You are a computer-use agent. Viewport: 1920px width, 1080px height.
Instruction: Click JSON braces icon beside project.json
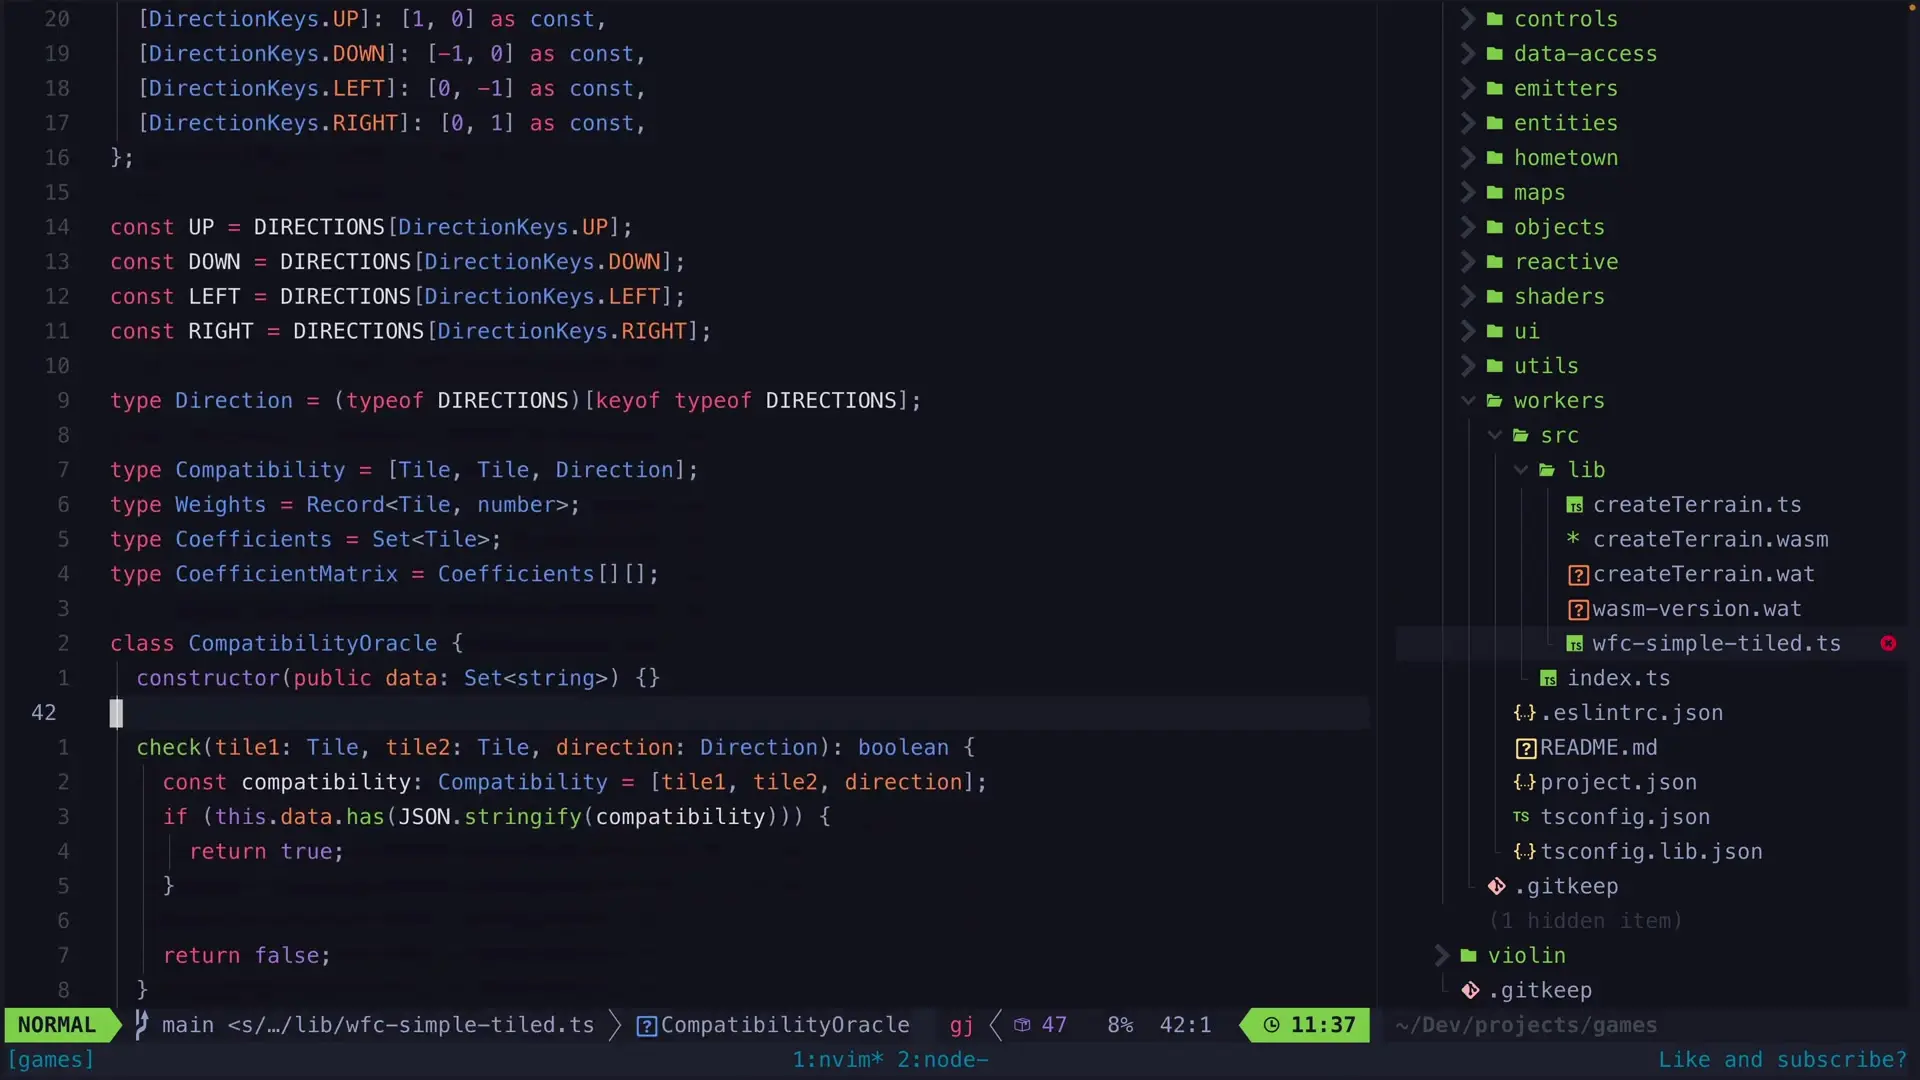tap(1524, 782)
